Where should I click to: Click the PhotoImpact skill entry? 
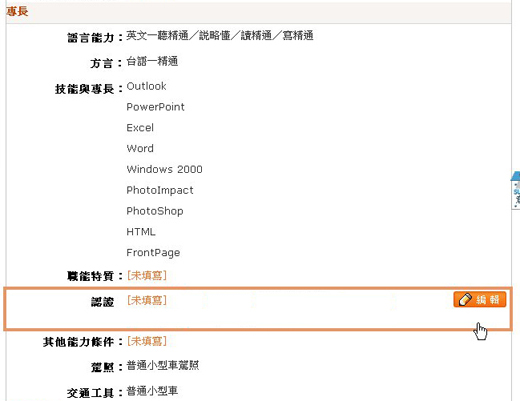tap(160, 190)
